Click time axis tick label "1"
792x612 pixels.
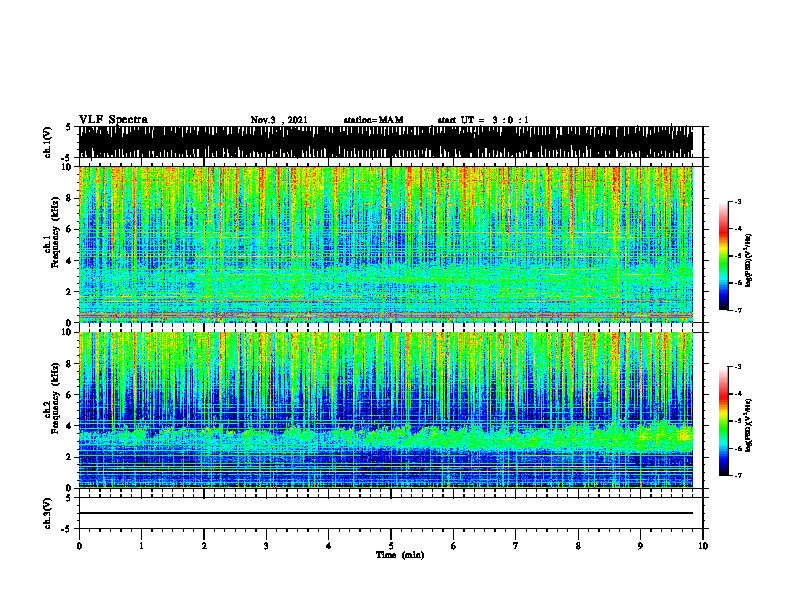pos(141,546)
